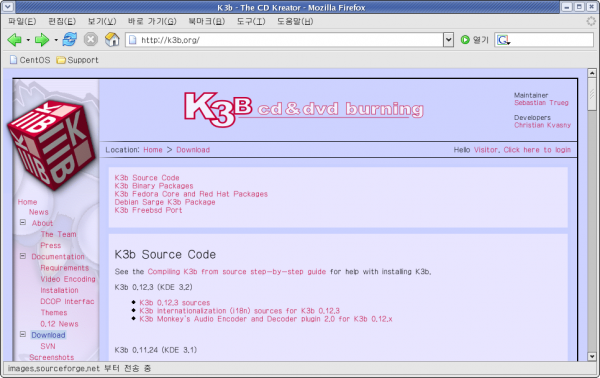Open the 북마크(B) menu

coord(207,21)
